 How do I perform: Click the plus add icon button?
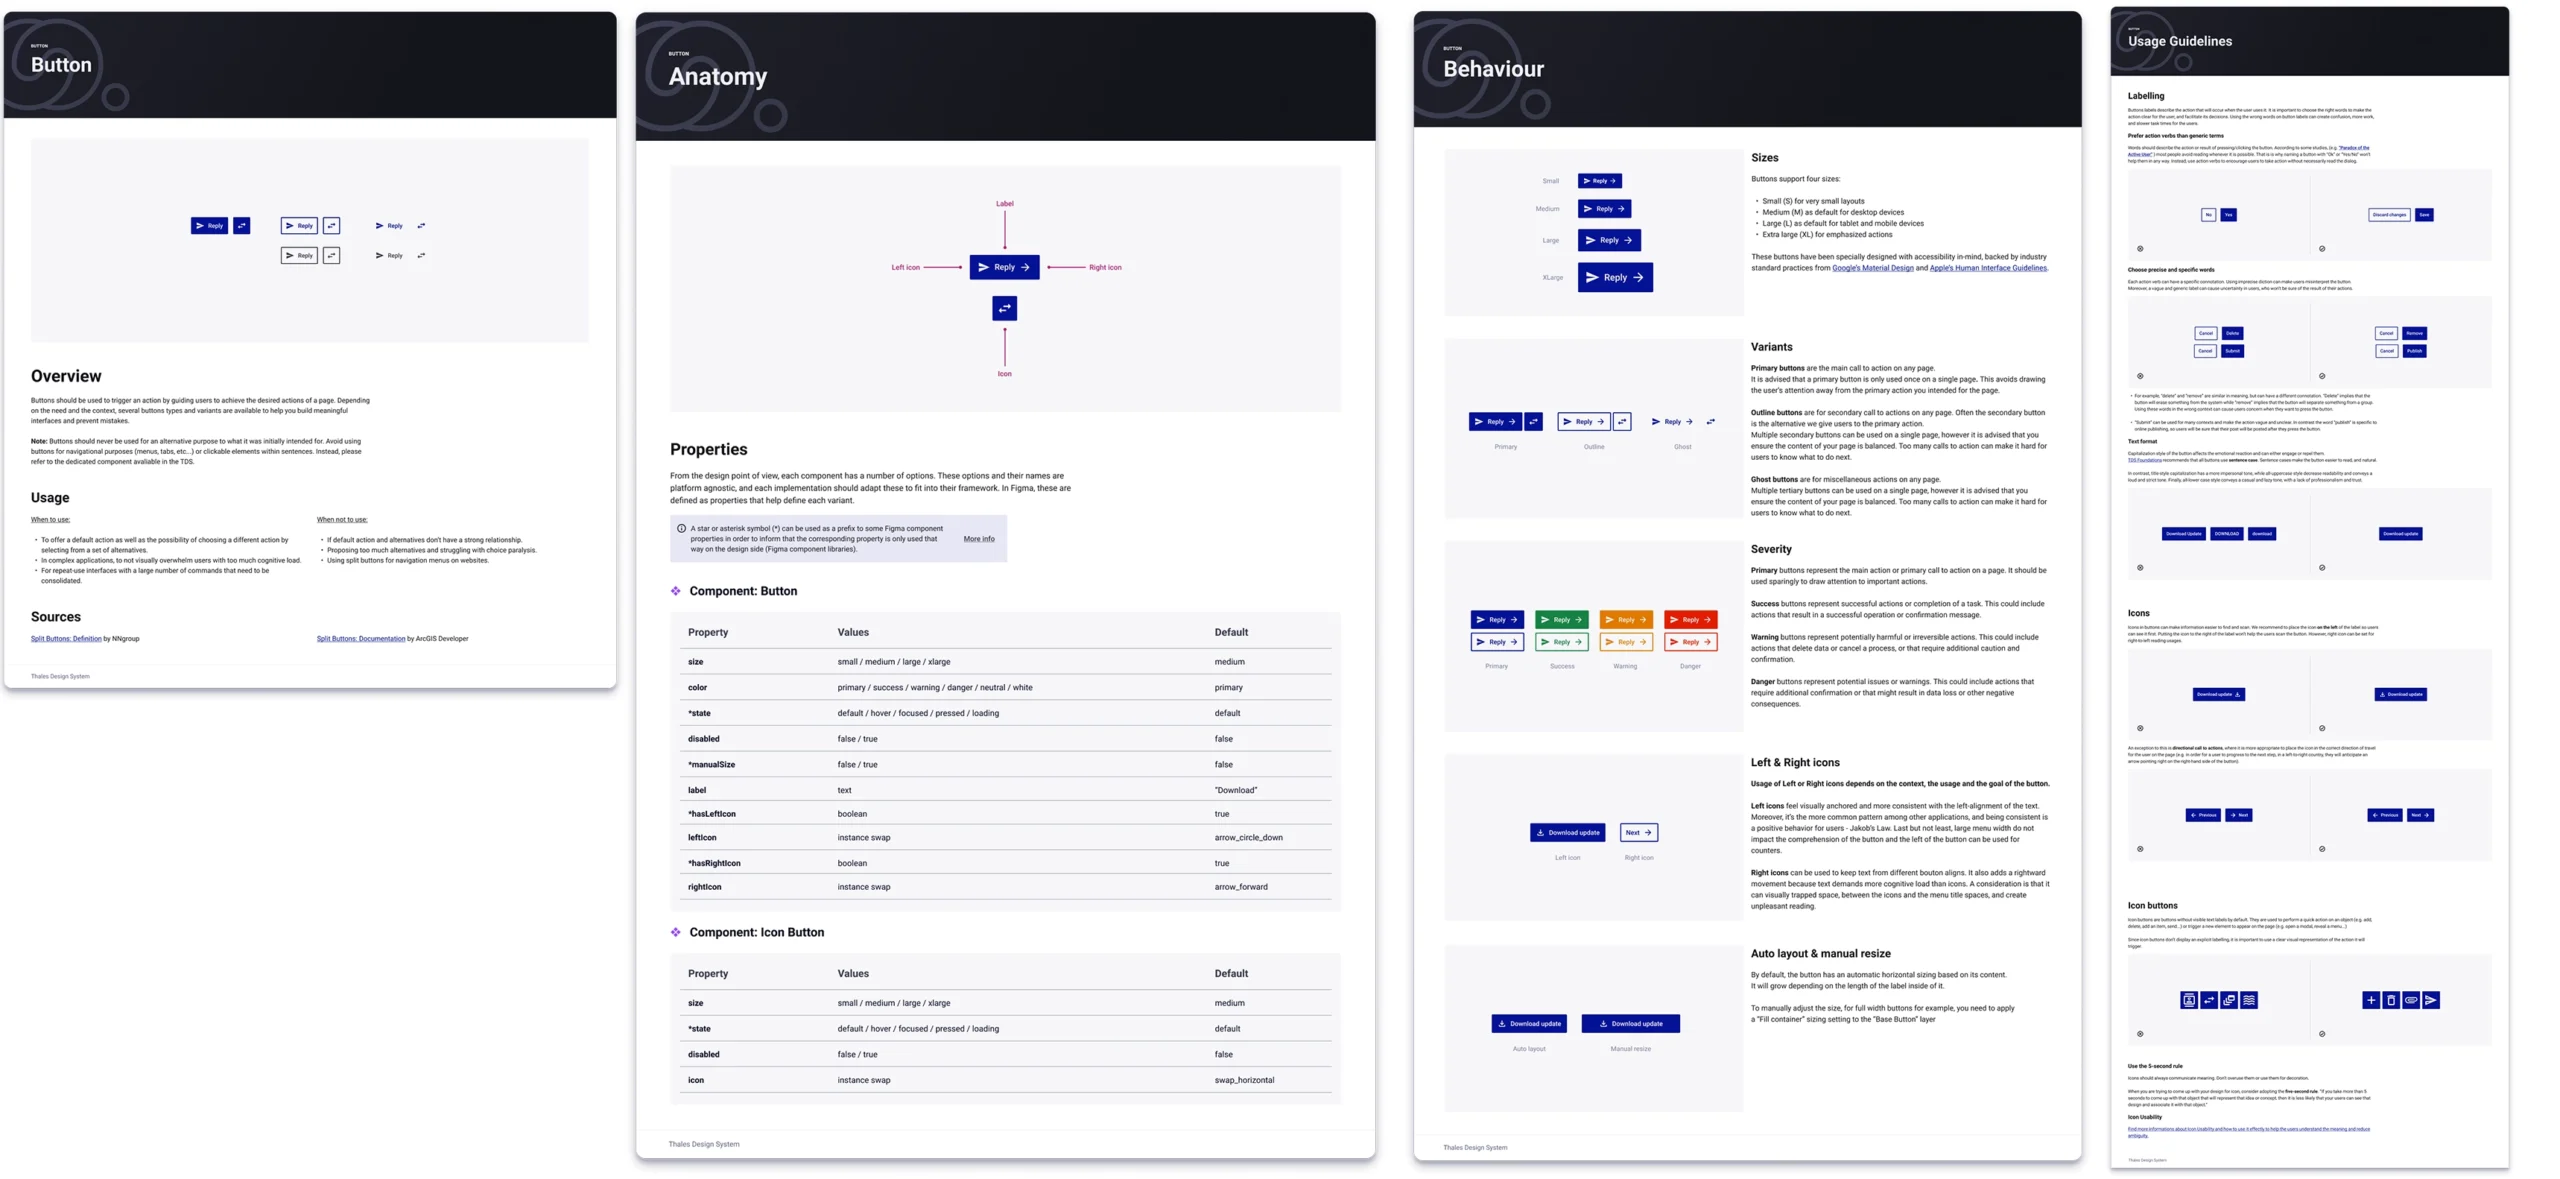click(2369, 1000)
